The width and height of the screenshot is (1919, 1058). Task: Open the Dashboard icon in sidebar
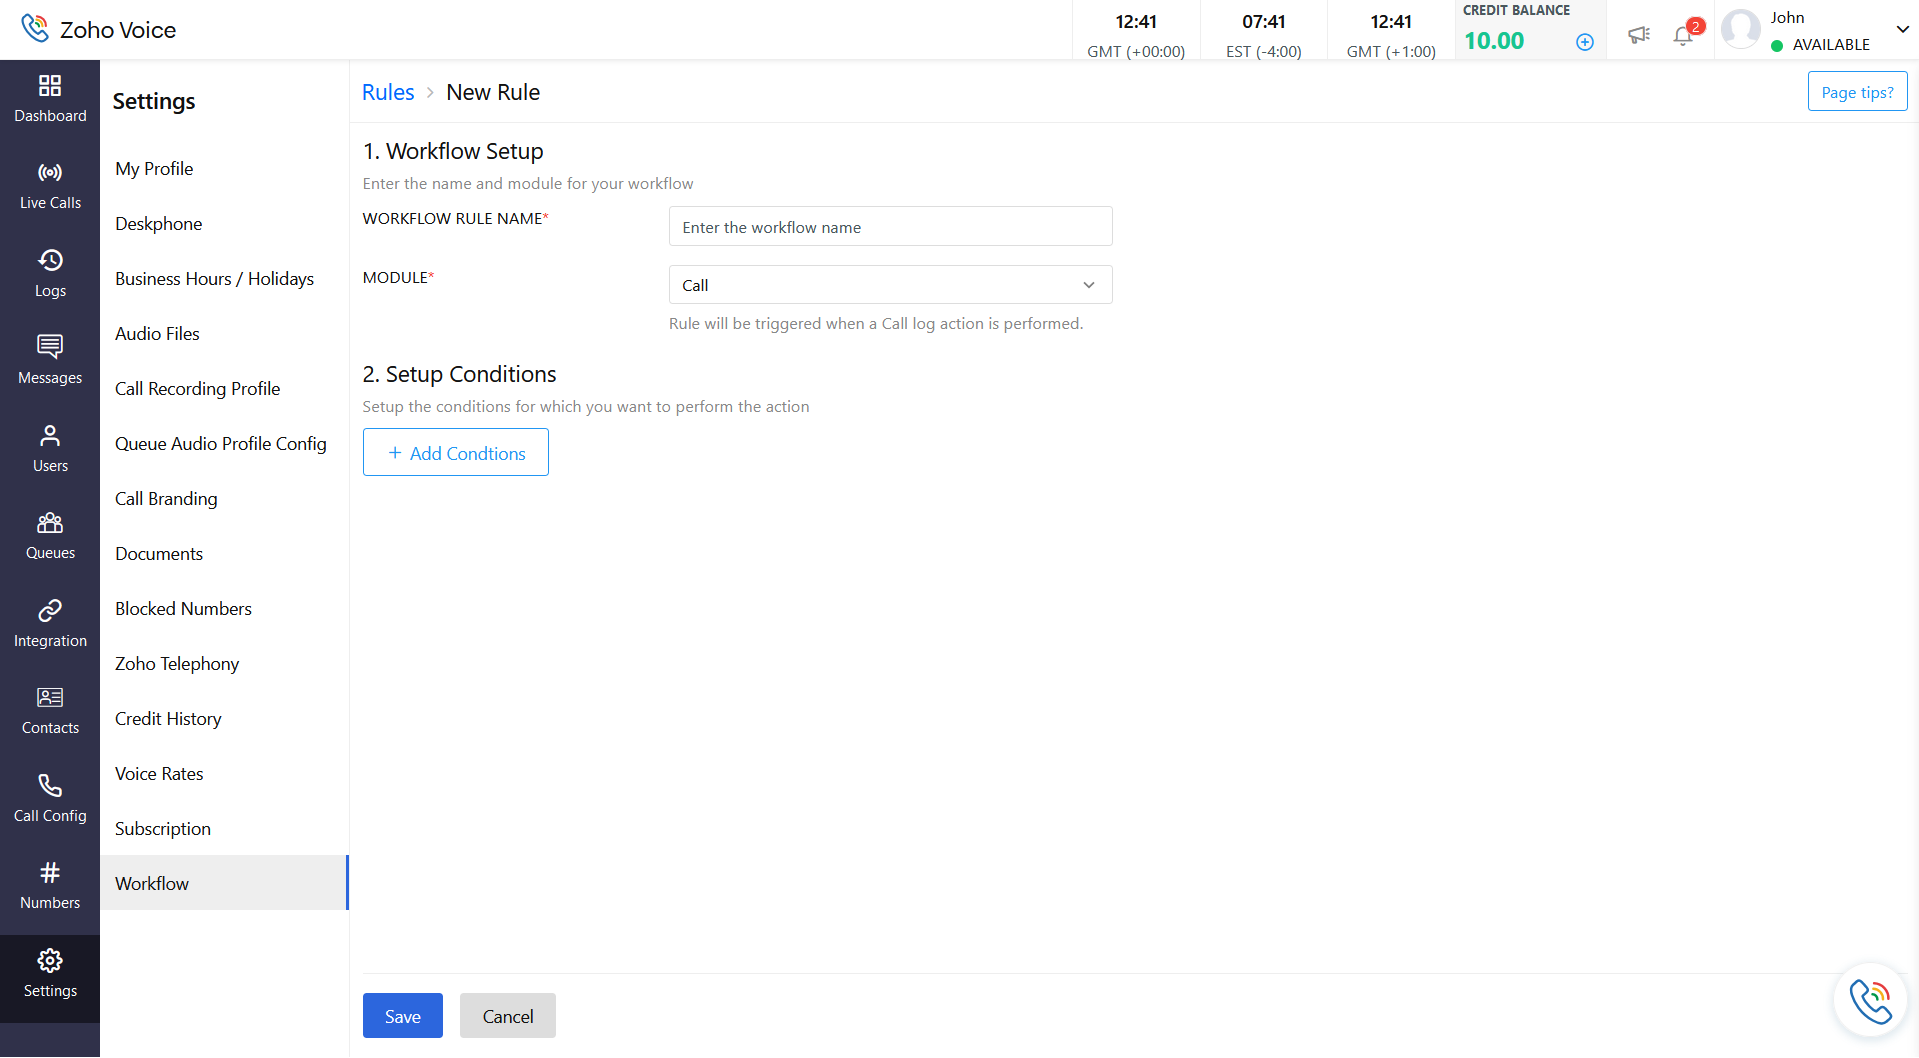point(50,99)
